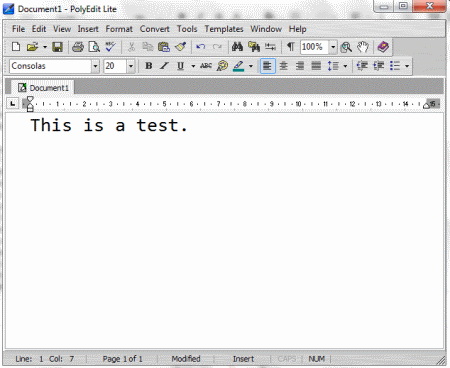Viewport: 450px width, 368px height.
Task: Open the Format menu
Action: (x=119, y=29)
